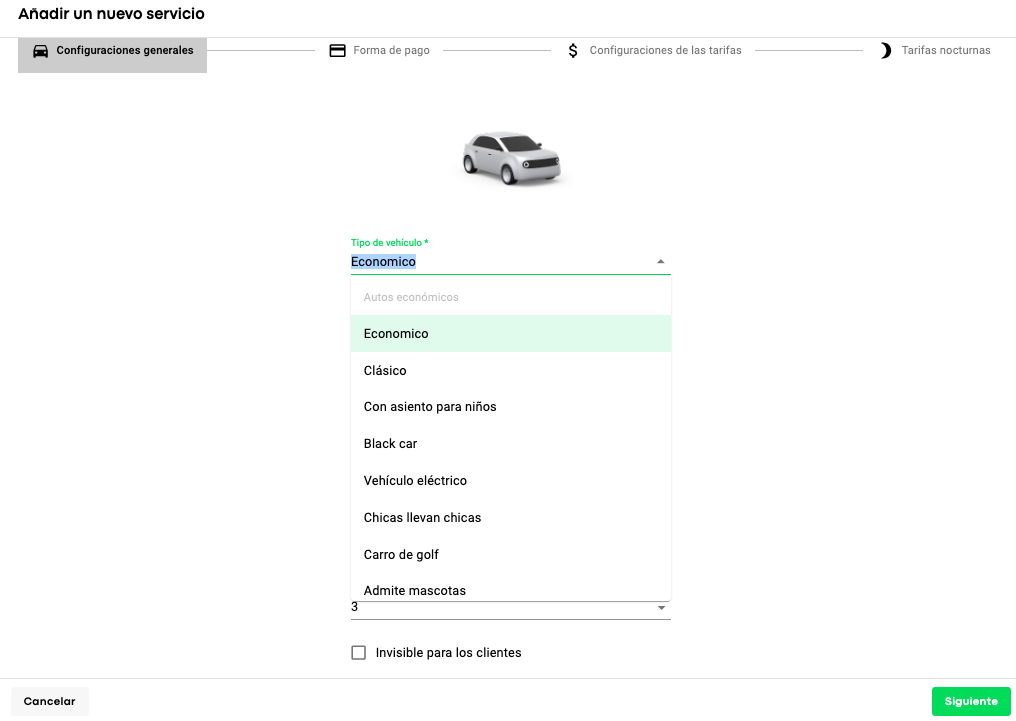Screen dimensions: 1016x721
Task: Choose Clásico vehicle type
Action: (x=511, y=371)
